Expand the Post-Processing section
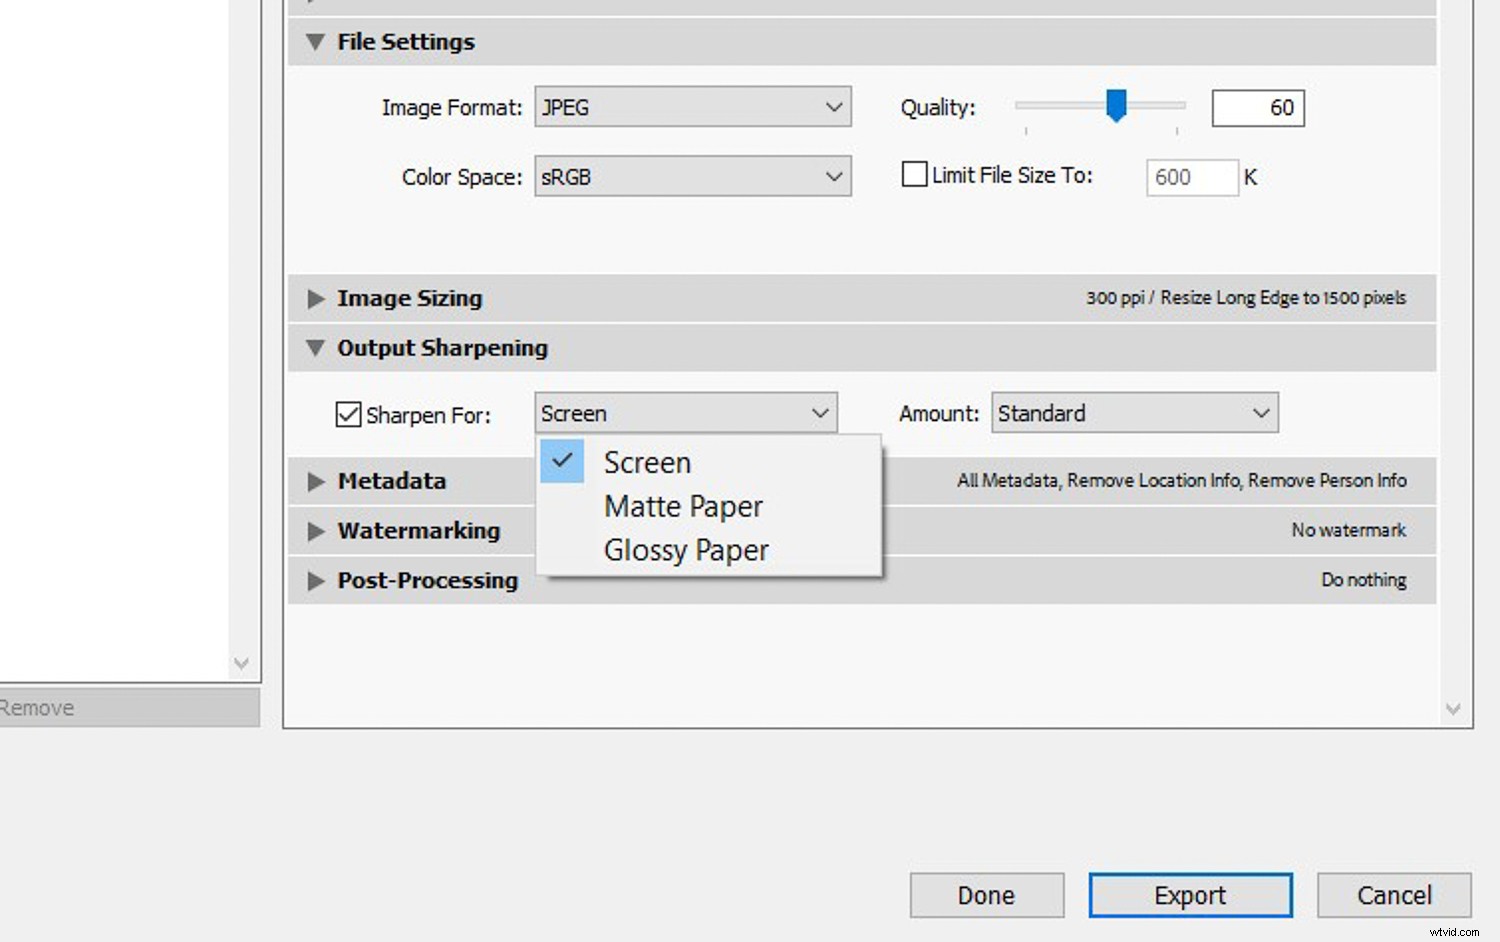 pos(316,581)
